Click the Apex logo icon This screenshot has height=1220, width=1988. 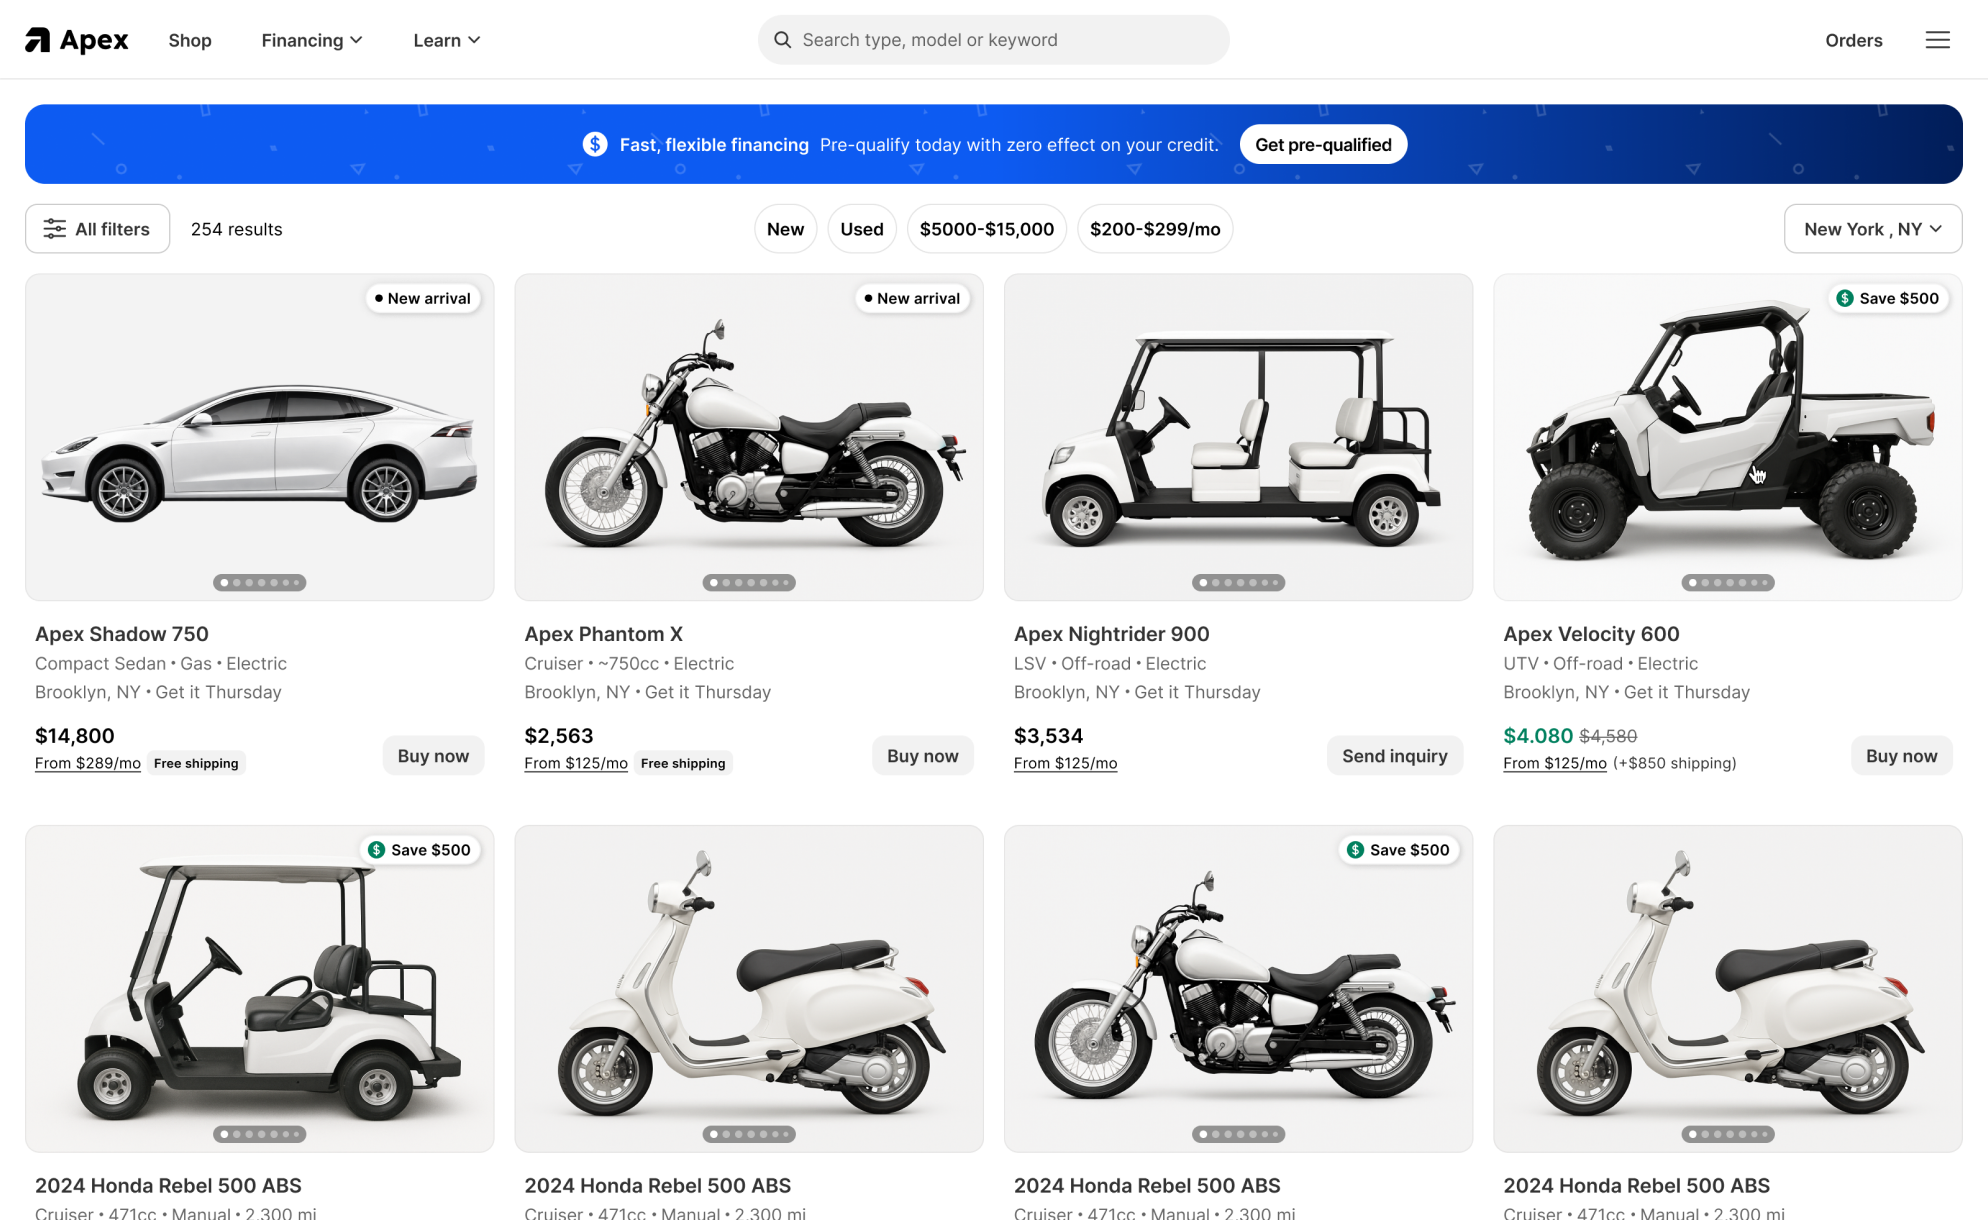[x=38, y=39]
